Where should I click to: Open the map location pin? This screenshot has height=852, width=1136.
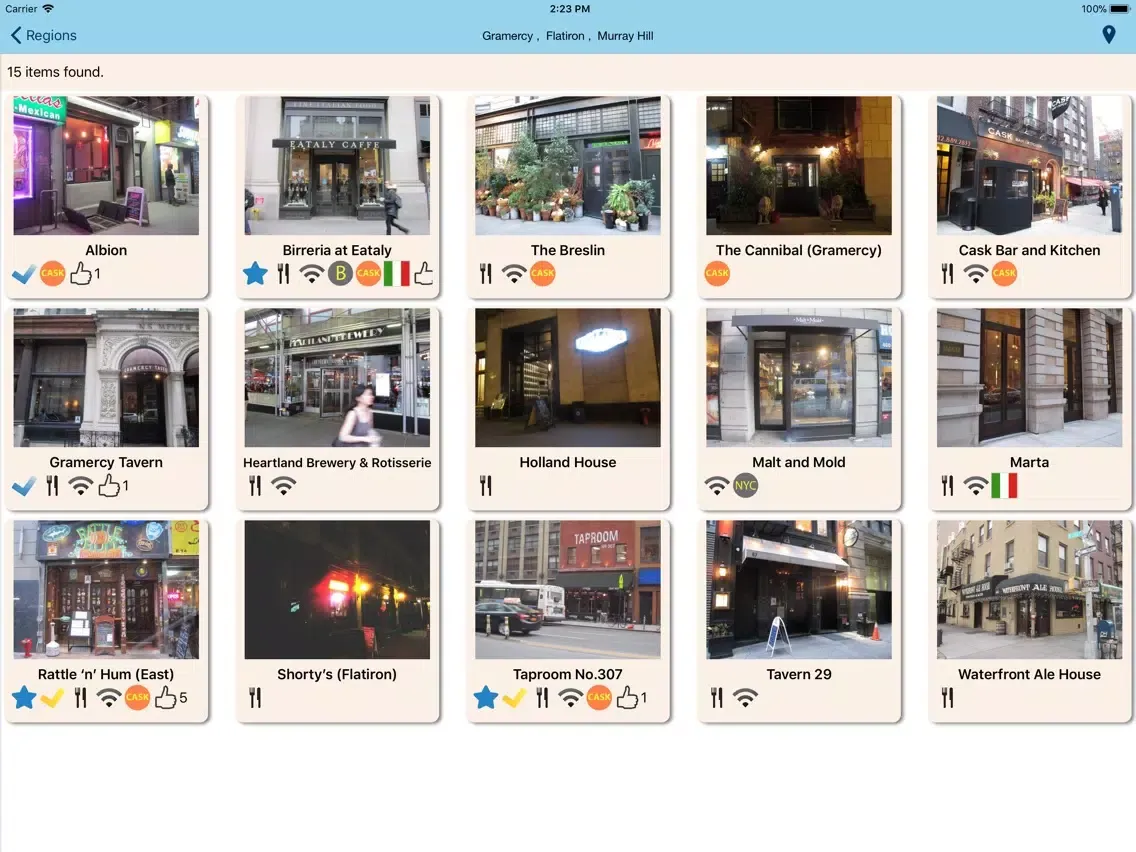click(1108, 35)
